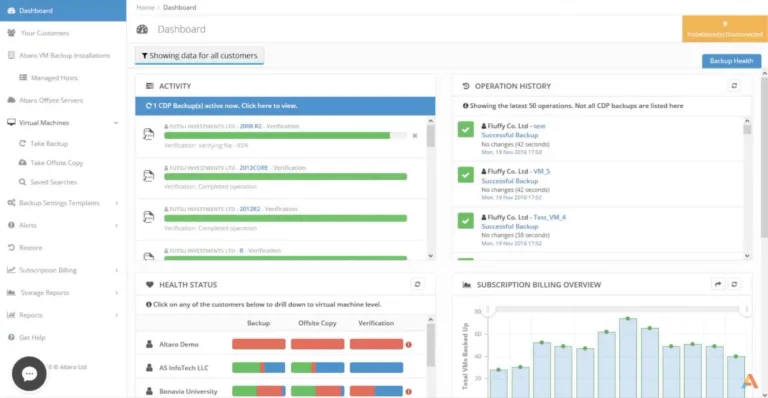768x398 pixels.
Task: Drill down into Bonavia University
Action: click(x=188, y=391)
